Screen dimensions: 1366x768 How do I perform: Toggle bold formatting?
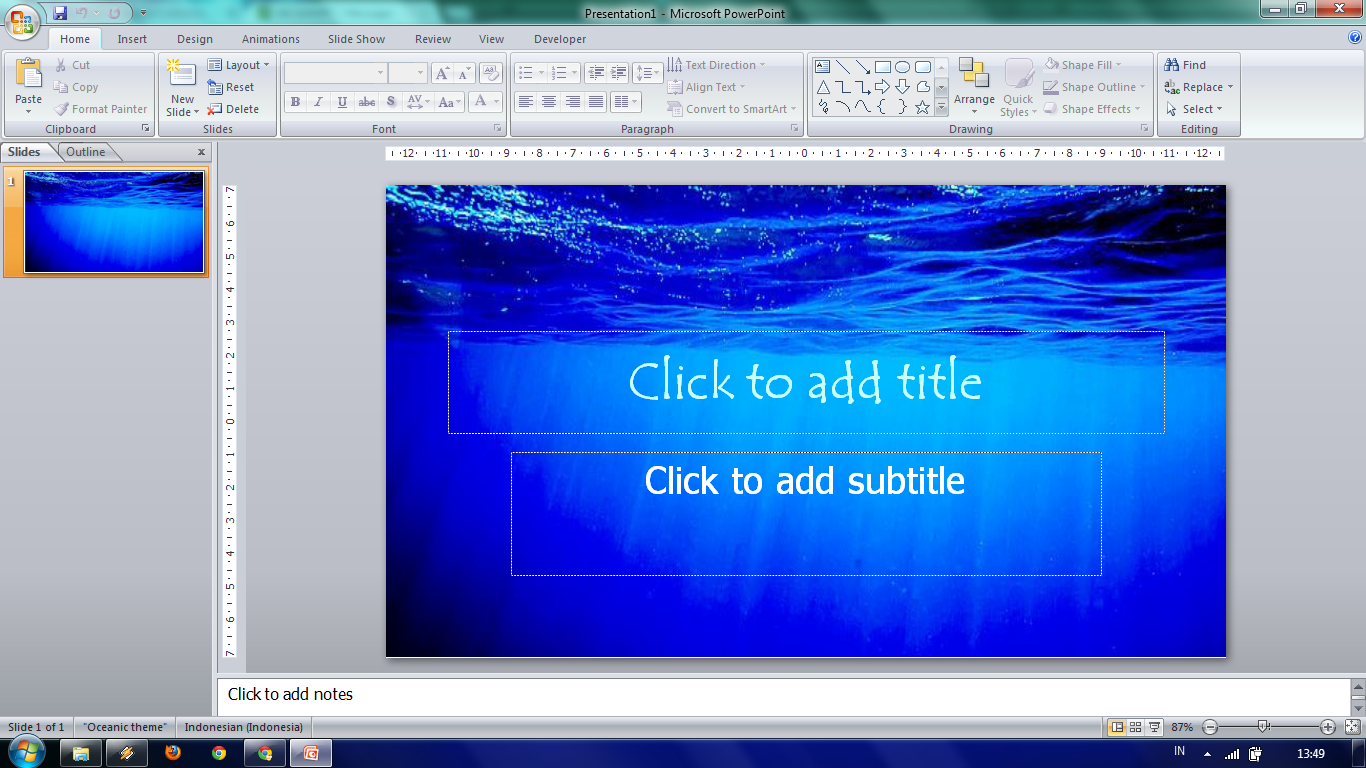(x=295, y=101)
